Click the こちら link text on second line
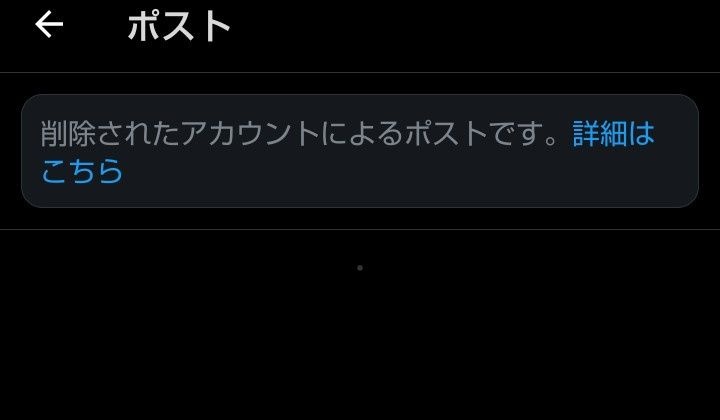The height and width of the screenshot is (420, 720). point(82,171)
